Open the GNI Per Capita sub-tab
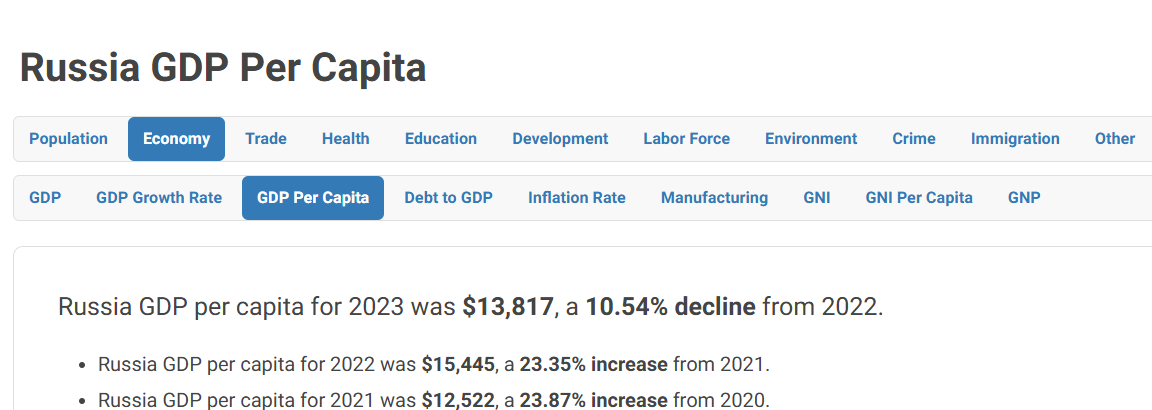The image size is (1152, 410). 919,198
